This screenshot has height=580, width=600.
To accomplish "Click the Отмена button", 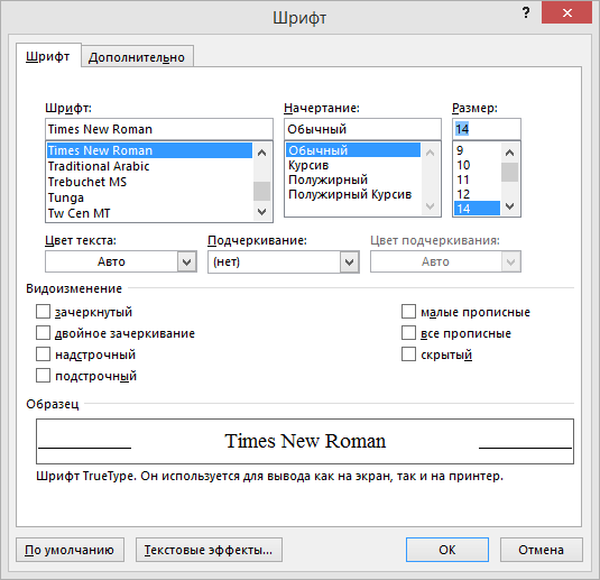I will (x=539, y=549).
